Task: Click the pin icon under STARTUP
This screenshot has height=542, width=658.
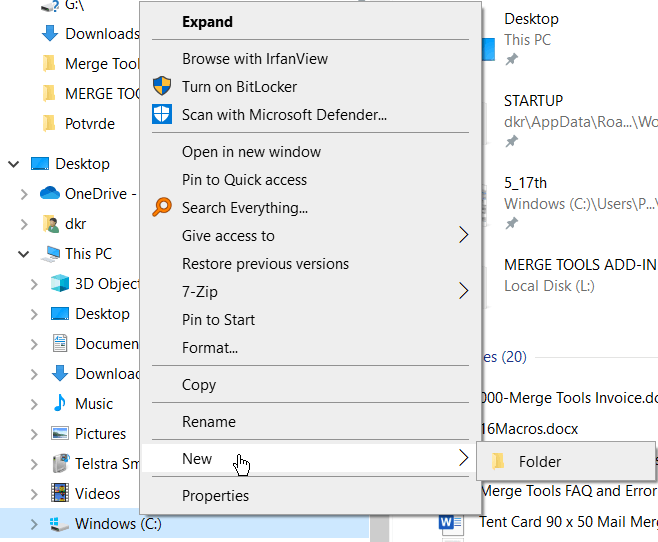Action: tap(511, 141)
